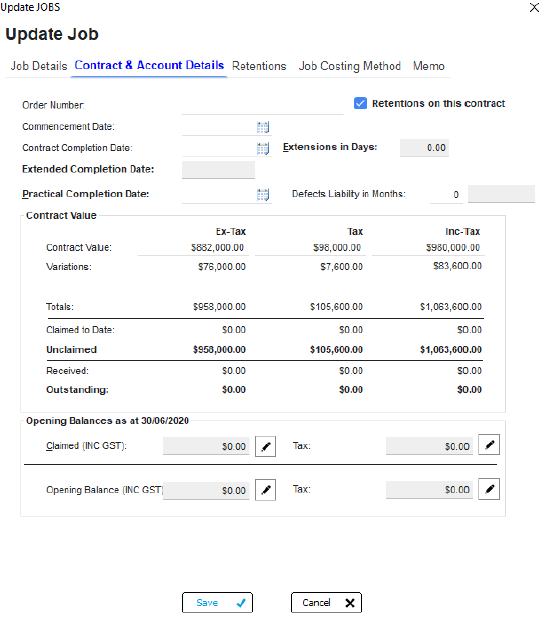546x617 pixels.
Task: Click the Tax $0.00 field on Opening Balance row
Action: point(429,490)
